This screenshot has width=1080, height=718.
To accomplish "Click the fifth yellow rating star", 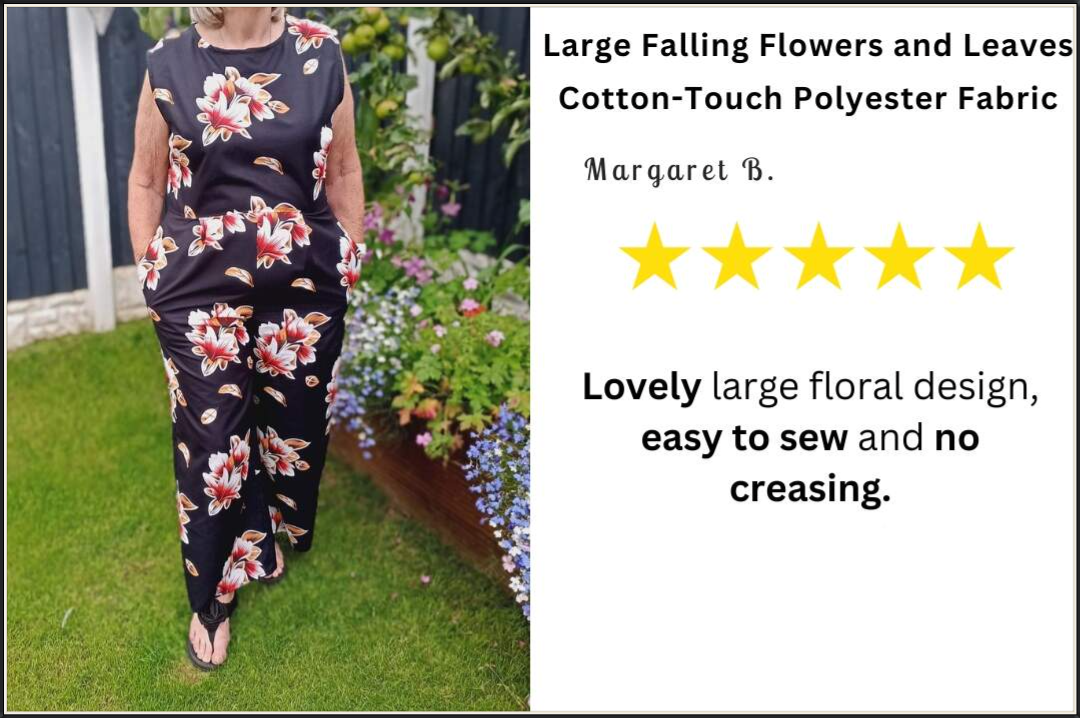I will (979, 256).
